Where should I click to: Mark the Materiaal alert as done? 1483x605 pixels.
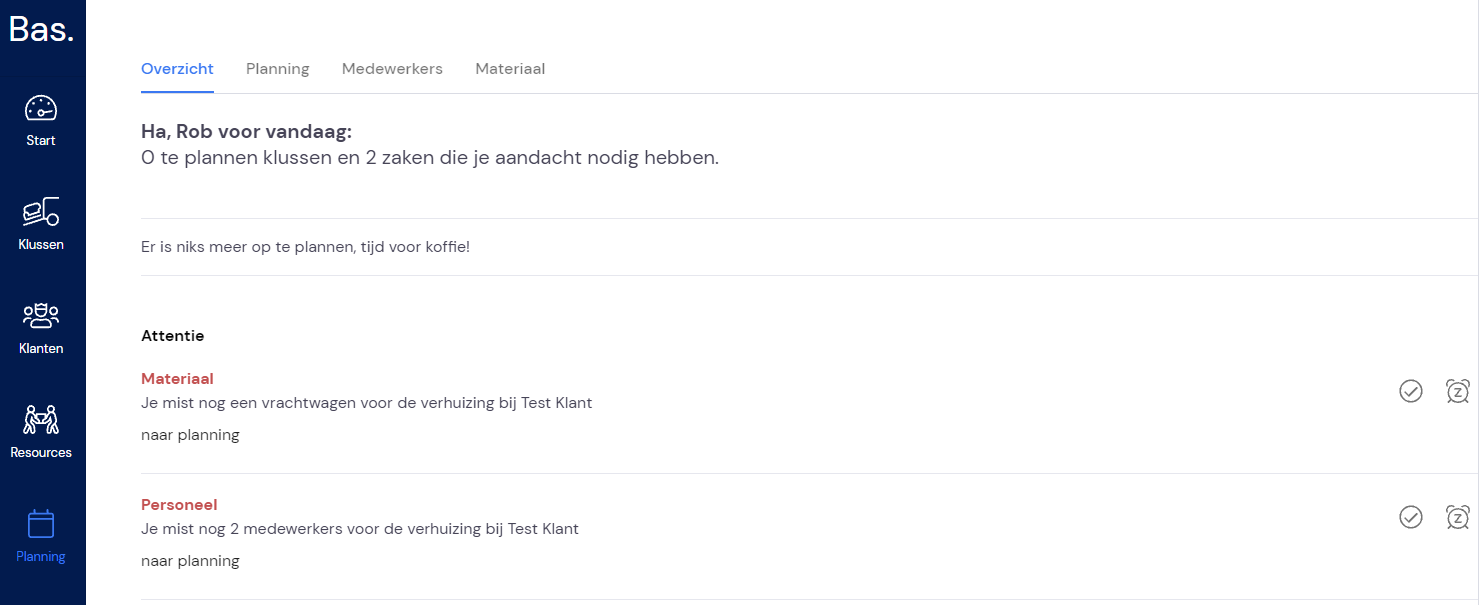pyautogui.click(x=1411, y=391)
